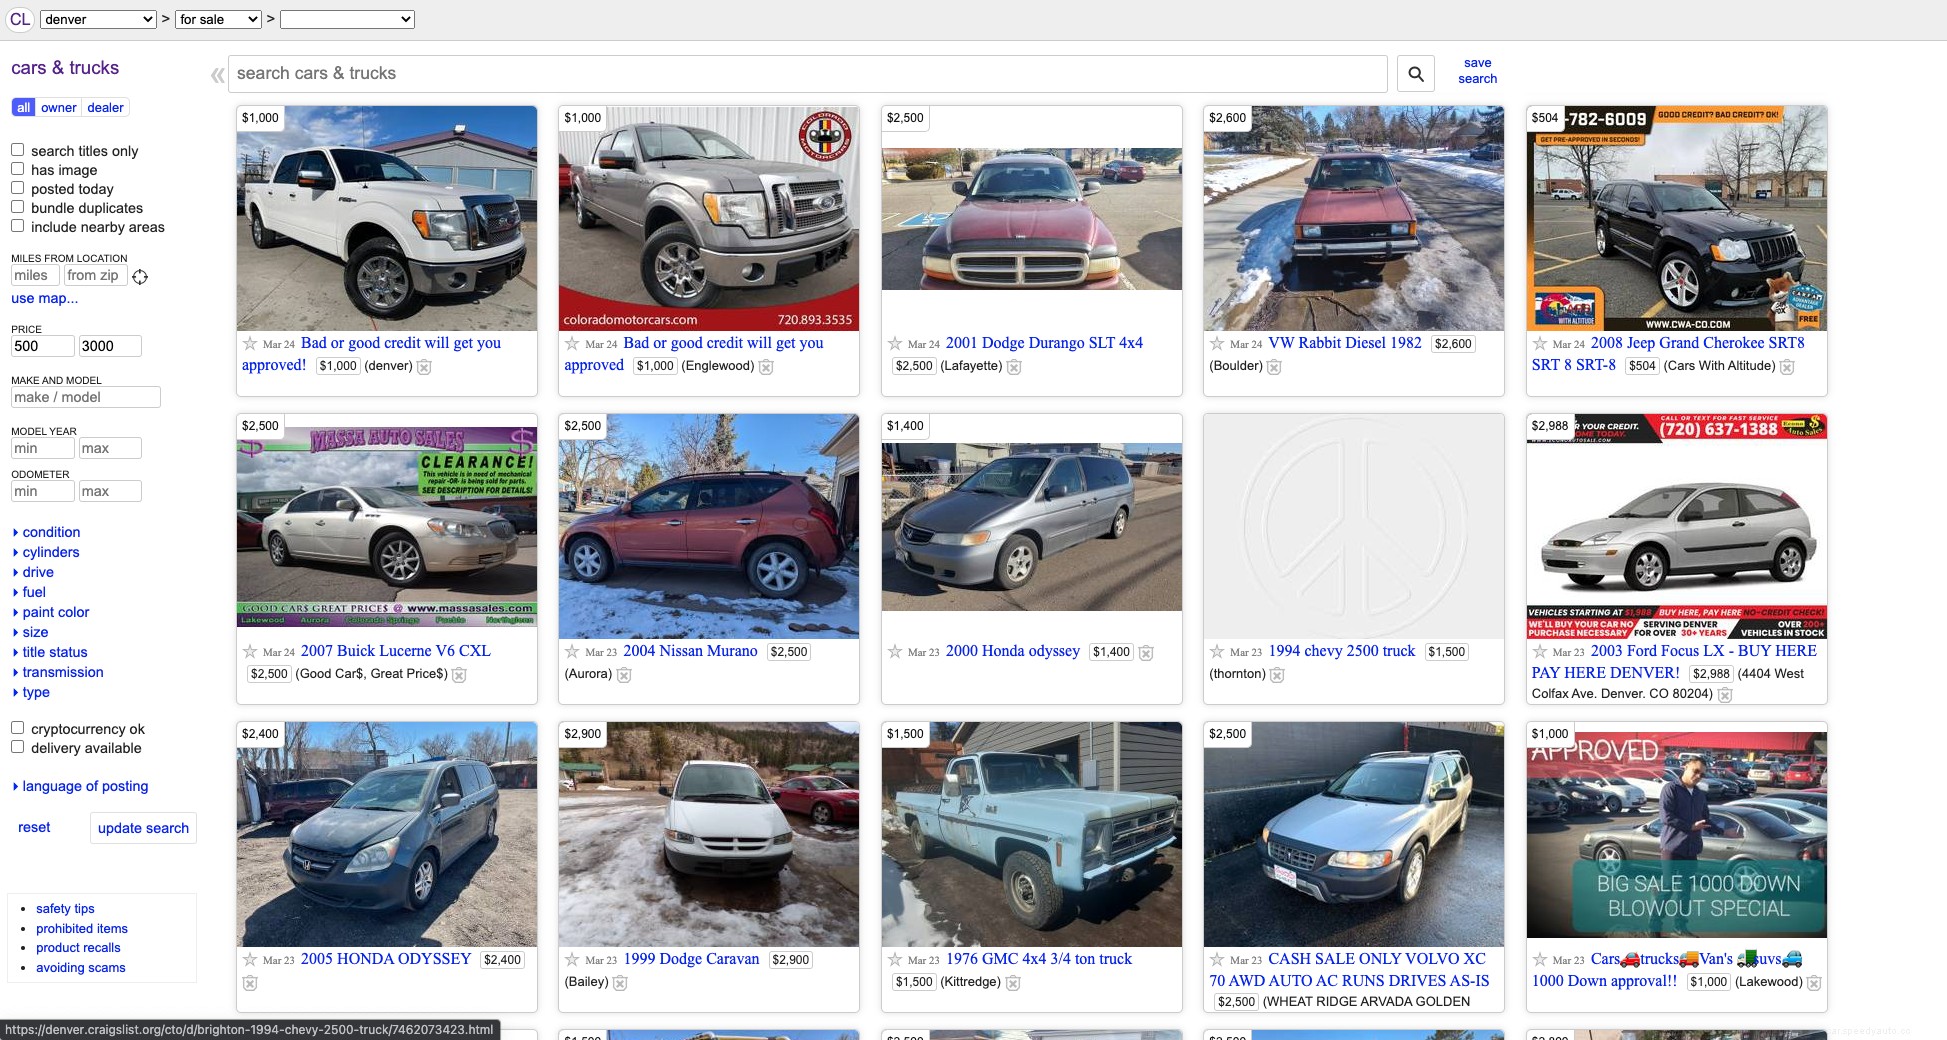Open the 2005 Honda Odyssey listing thumbnail
Image resolution: width=1947 pixels, height=1040 pixels.
point(387,834)
